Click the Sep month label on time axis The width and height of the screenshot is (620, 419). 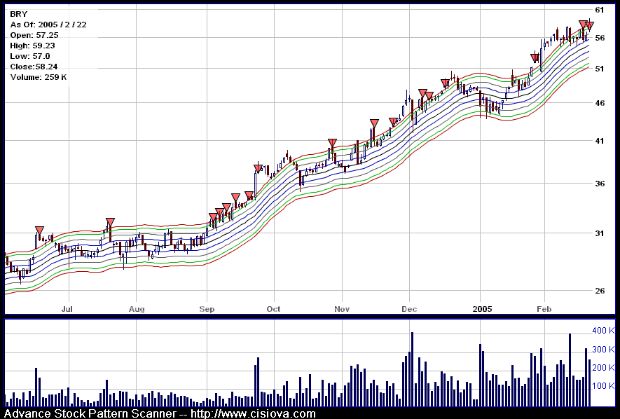point(207,308)
